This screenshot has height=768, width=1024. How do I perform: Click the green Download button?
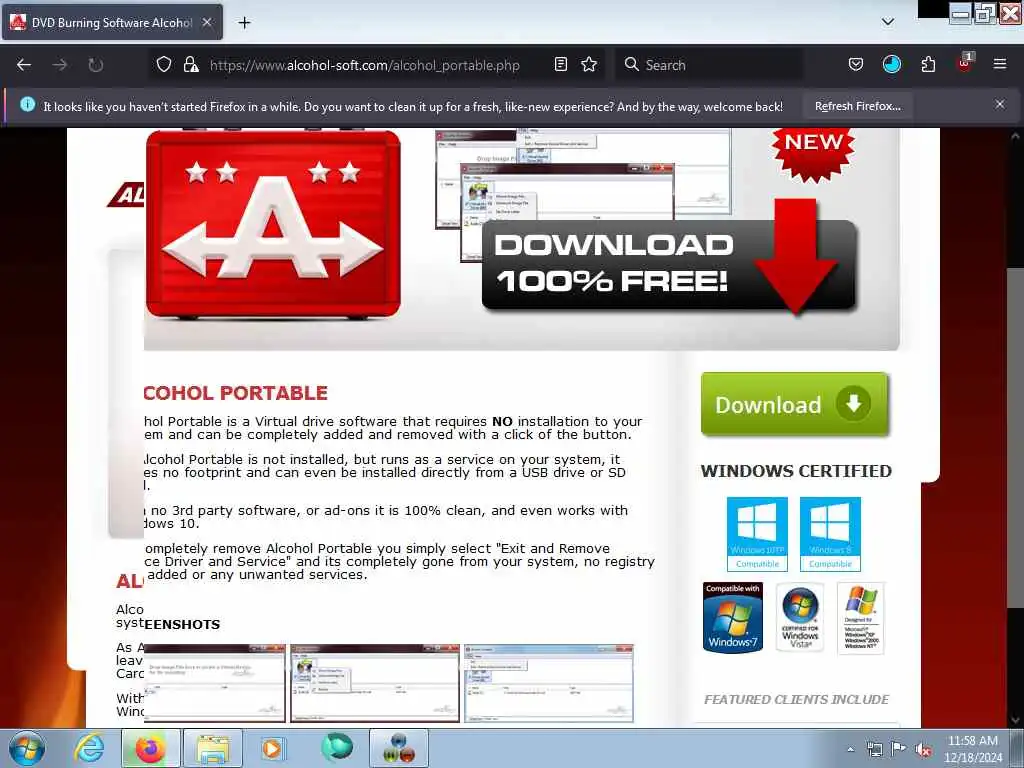[x=794, y=404]
